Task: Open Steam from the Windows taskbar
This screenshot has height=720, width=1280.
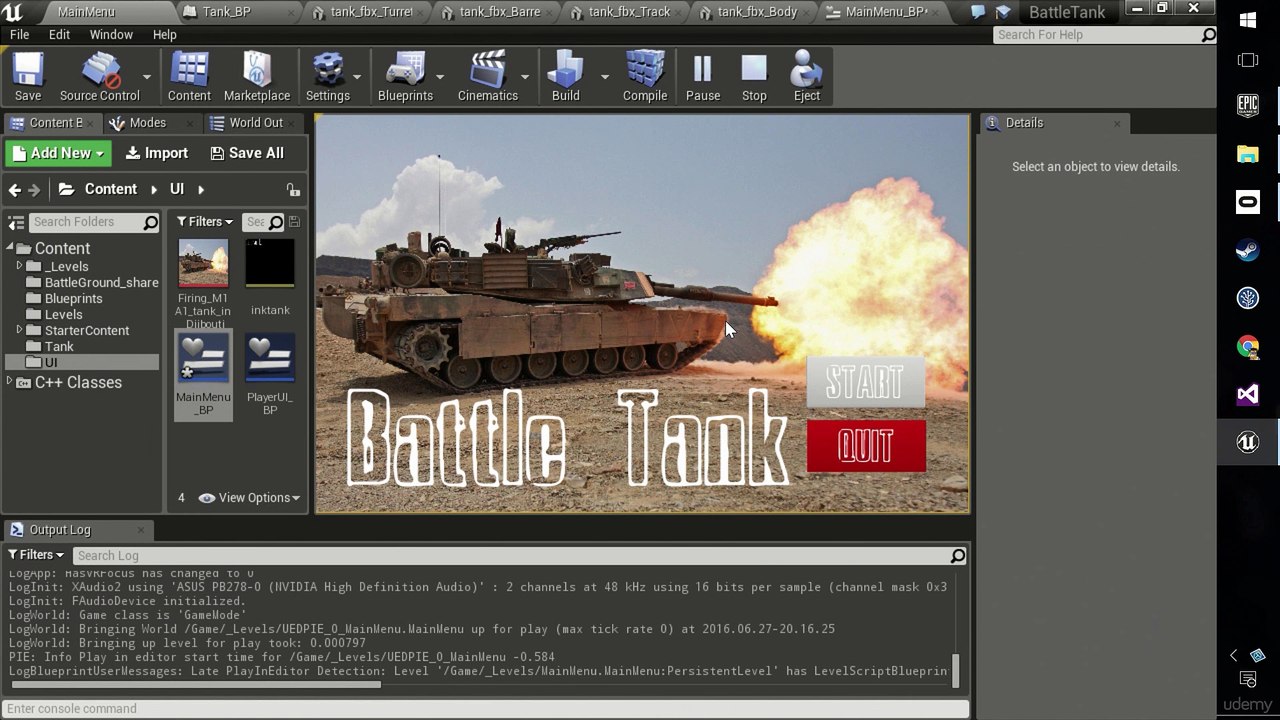Action: click(x=1248, y=250)
